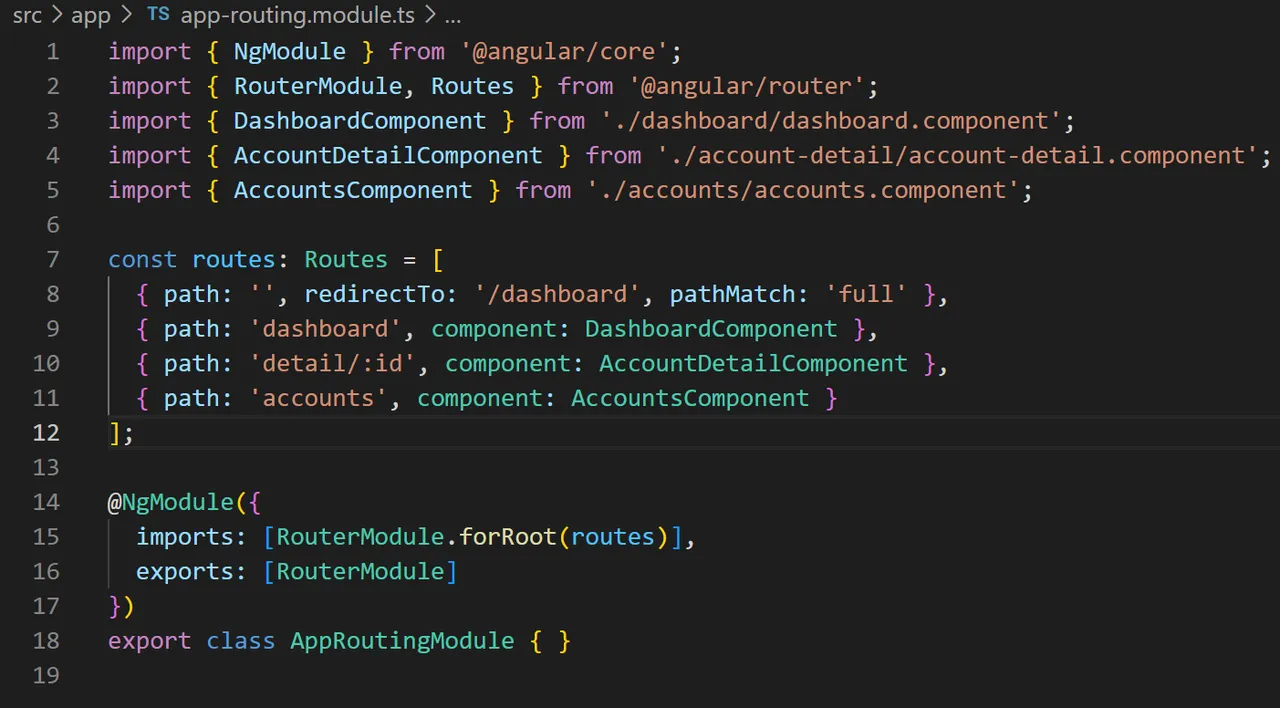Click line number 7 in the gutter
1280x708 pixels.
pos(52,260)
